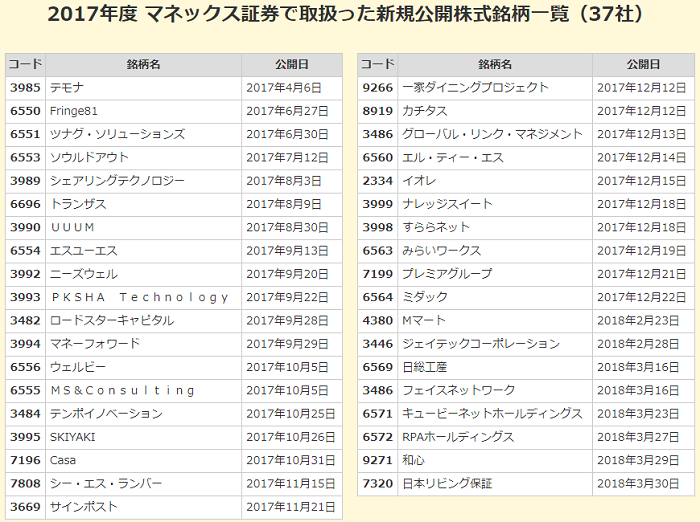
Task: Click ニーズウェル company name
Action: tap(83, 274)
